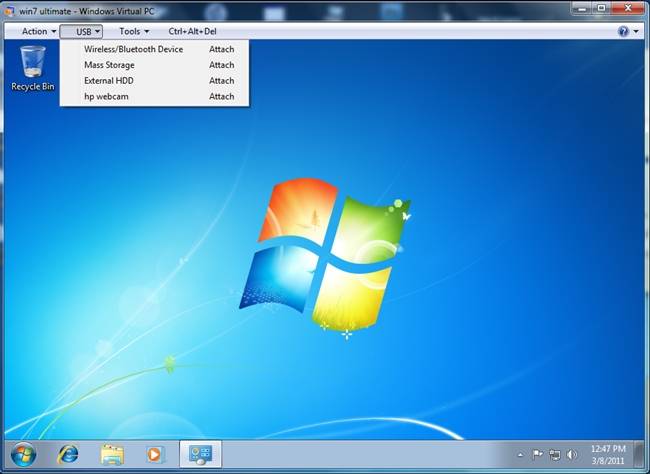Click the Windows Start orb
This screenshot has height=474, width=650.
[22, 454]
